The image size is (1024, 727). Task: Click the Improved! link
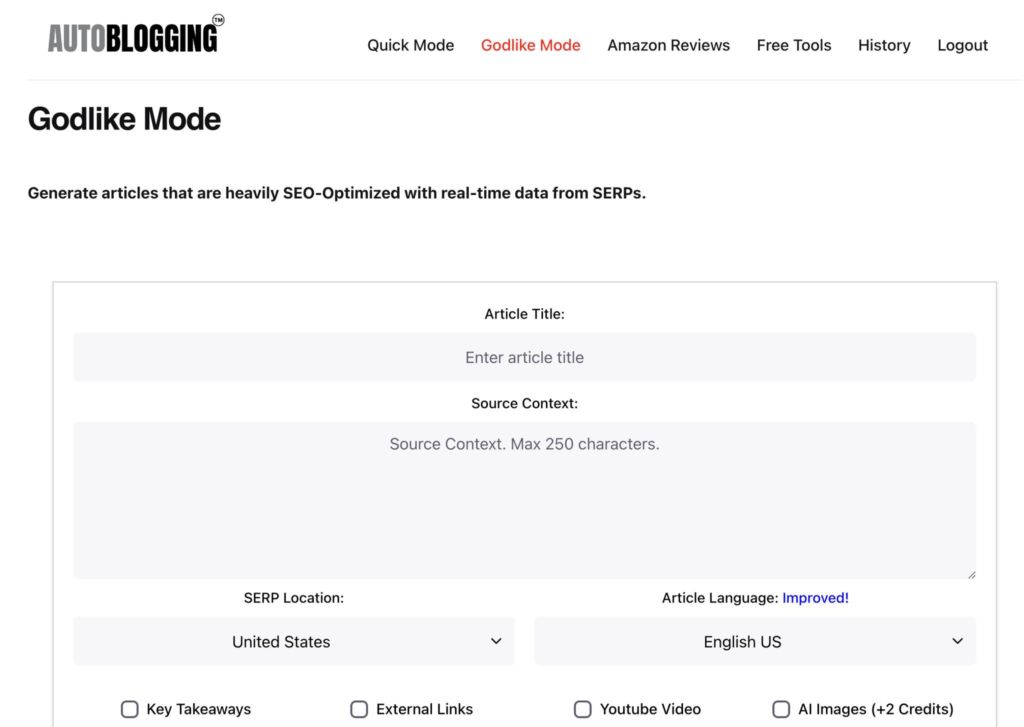tap(816, 597)
